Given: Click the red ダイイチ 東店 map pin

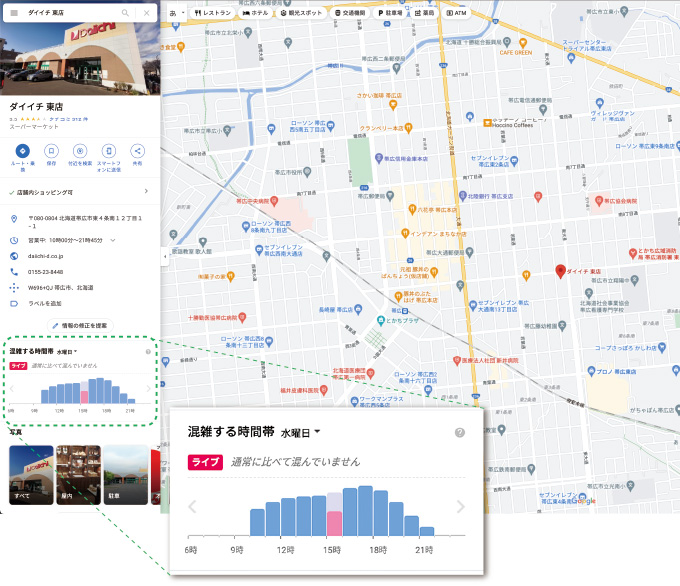Looking at the screenshot, I should coord(560,271).
